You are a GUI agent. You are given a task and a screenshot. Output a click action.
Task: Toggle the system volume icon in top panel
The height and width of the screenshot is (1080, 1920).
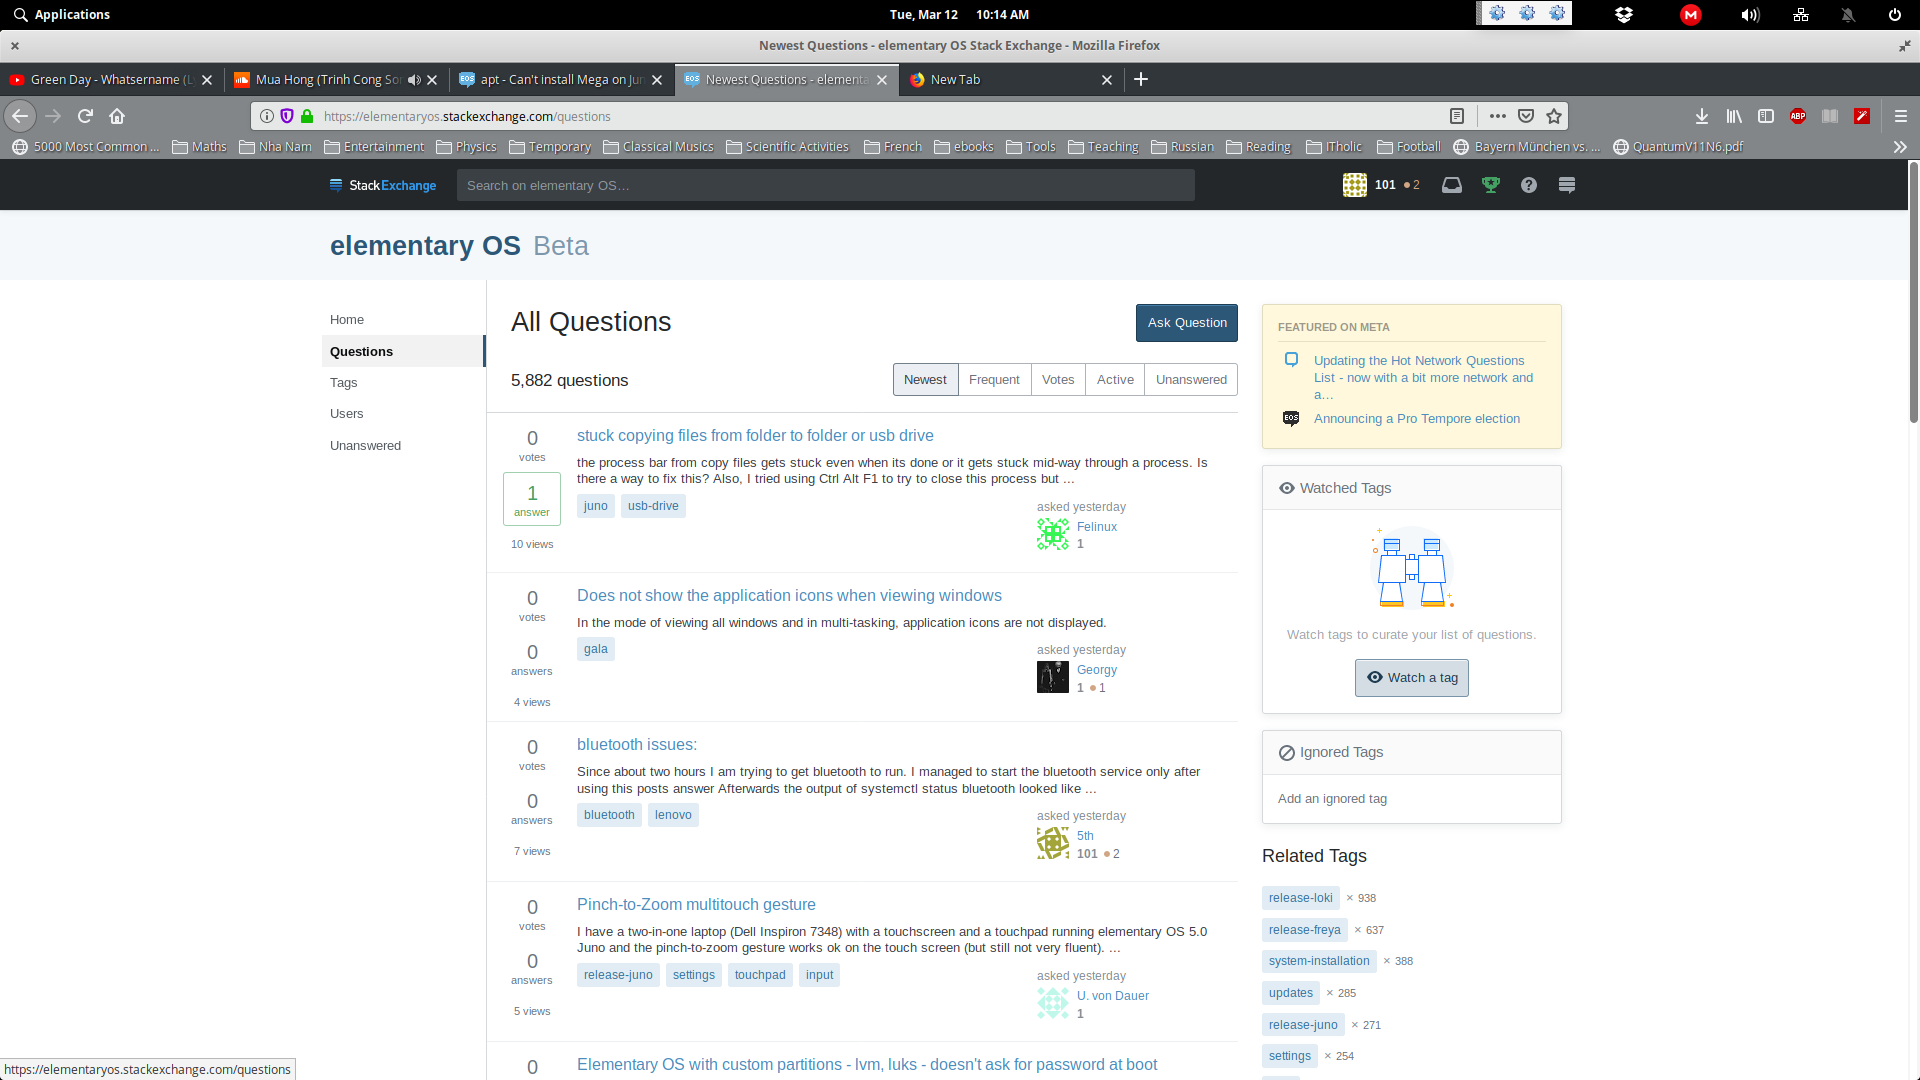pyautogui.click(x=1749, y=15)
